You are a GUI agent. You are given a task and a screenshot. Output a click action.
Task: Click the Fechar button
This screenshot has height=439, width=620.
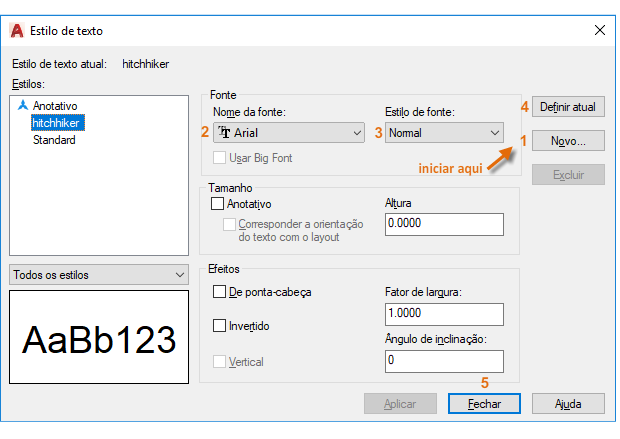point(484,404)
